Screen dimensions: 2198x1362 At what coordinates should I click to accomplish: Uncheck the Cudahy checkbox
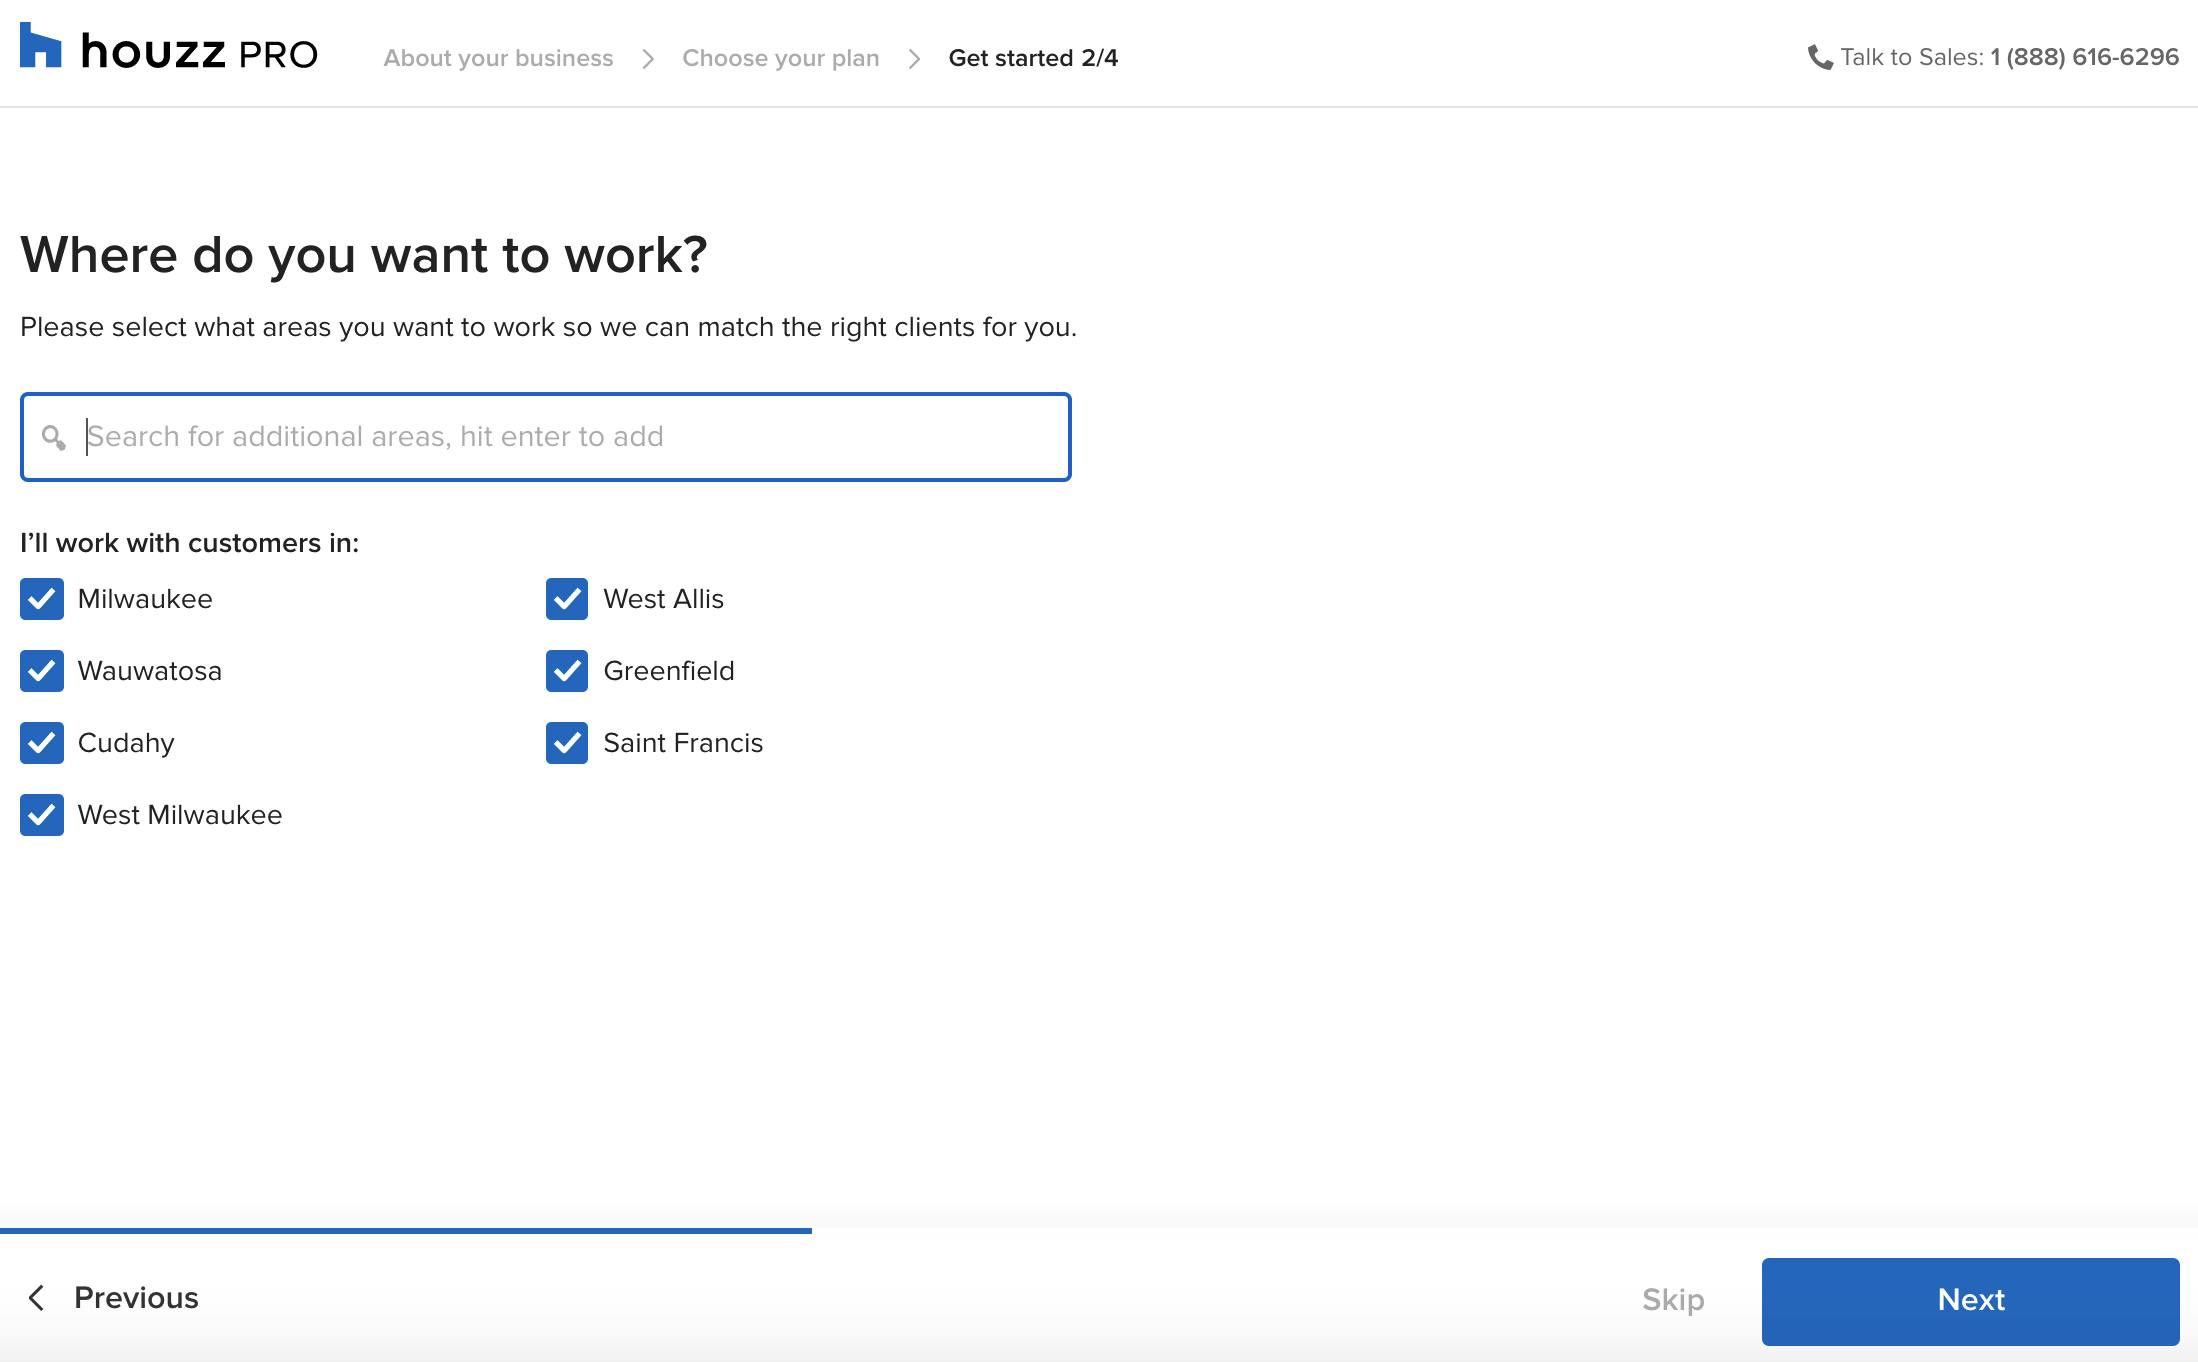(42, 743)
